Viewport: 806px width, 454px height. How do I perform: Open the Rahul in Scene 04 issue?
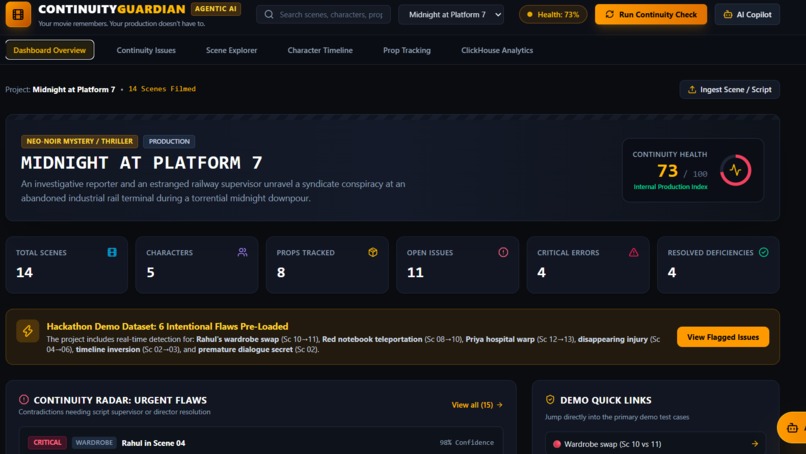(x=153, y=443)
